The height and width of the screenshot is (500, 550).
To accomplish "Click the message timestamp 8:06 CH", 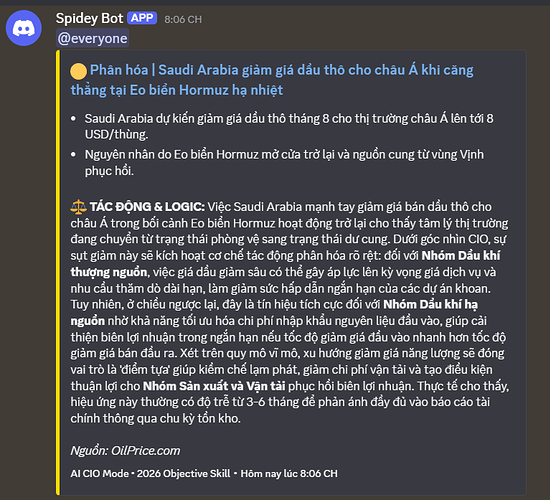I will 183,19.
